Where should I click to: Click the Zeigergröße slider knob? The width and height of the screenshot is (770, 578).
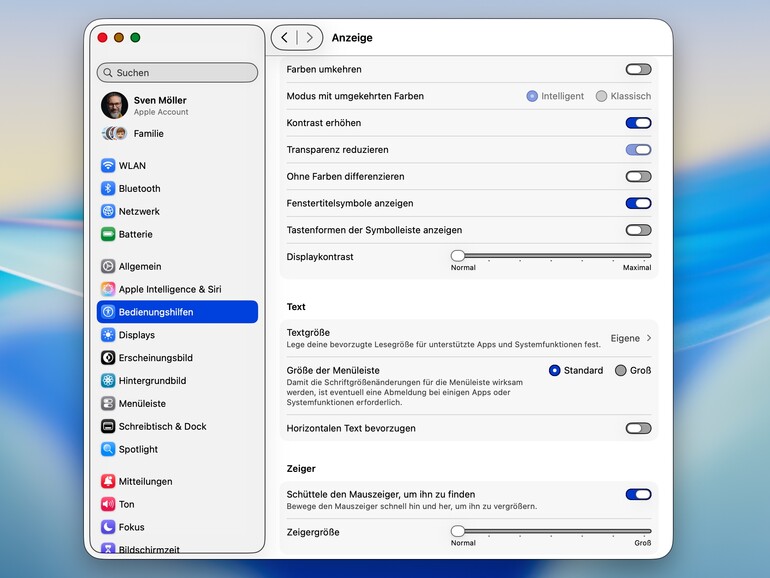click(458, 531)
